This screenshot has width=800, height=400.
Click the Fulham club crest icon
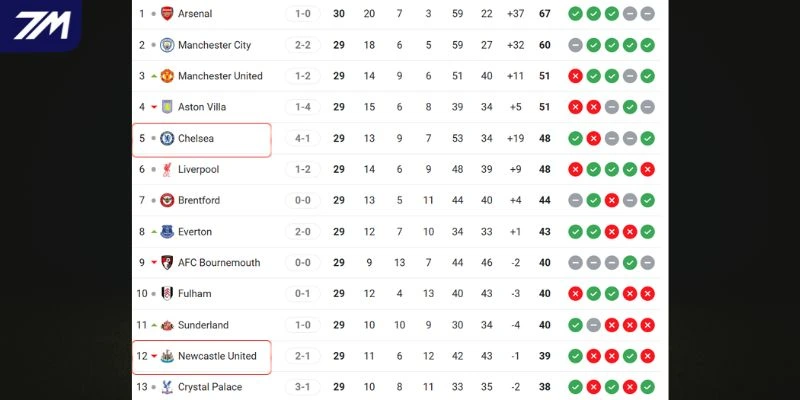click(x=167, y=294)
